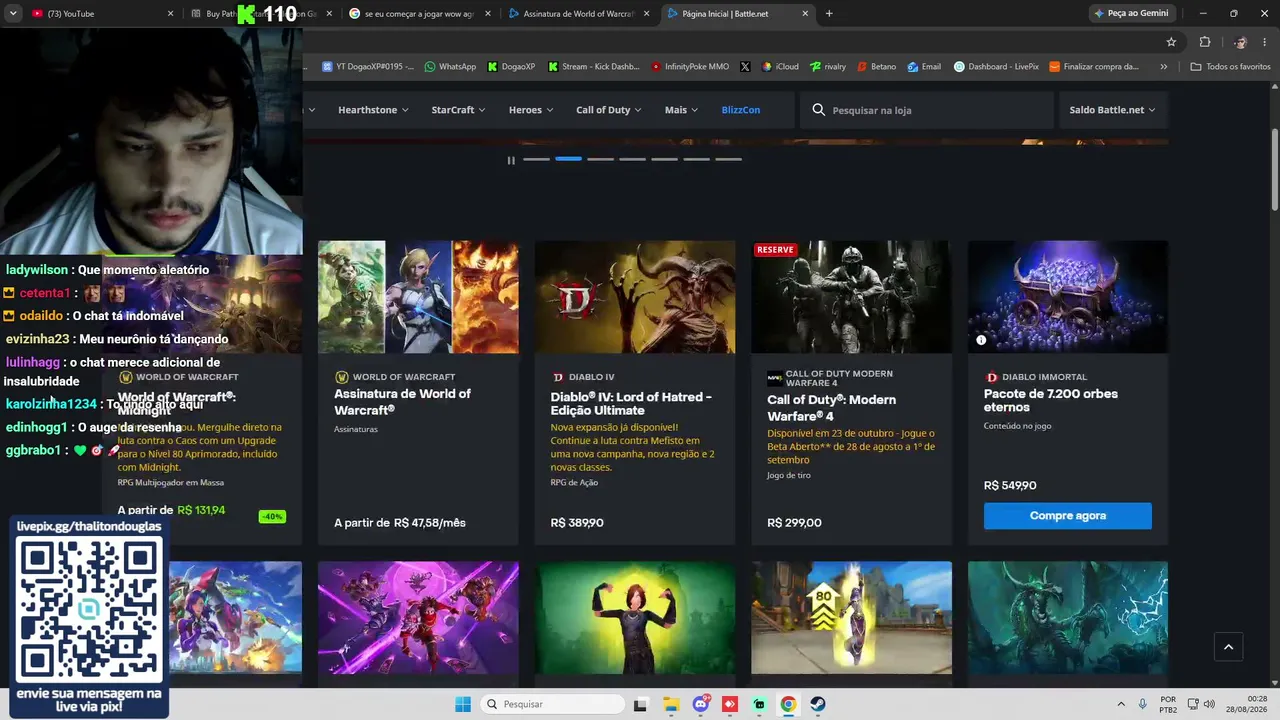
Task: Open Assinatura de World of Warcraft title
Action: click(x=402, y=402)
